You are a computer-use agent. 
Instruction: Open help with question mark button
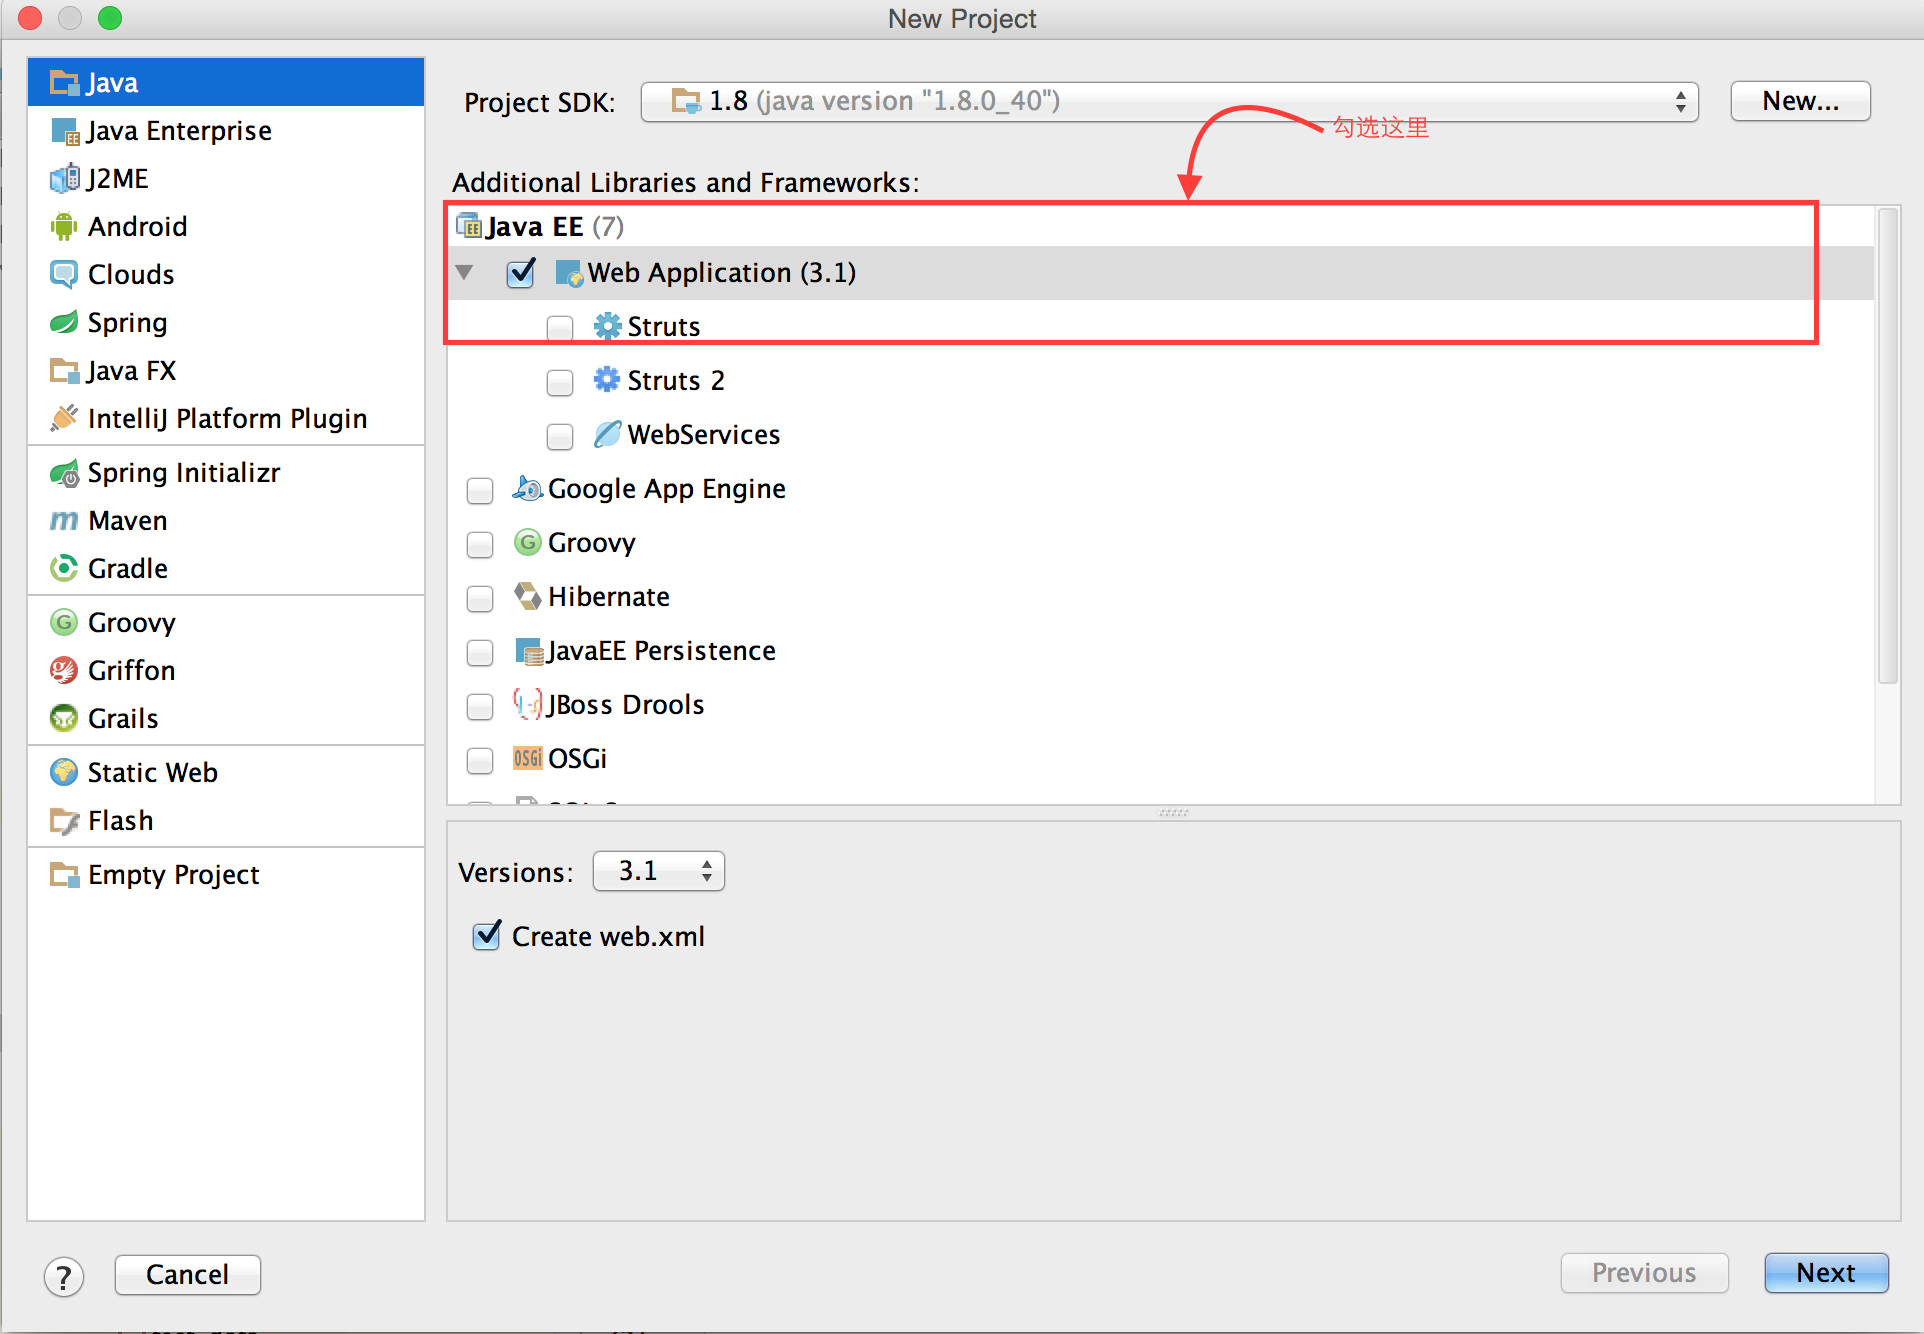(64, 1277)
